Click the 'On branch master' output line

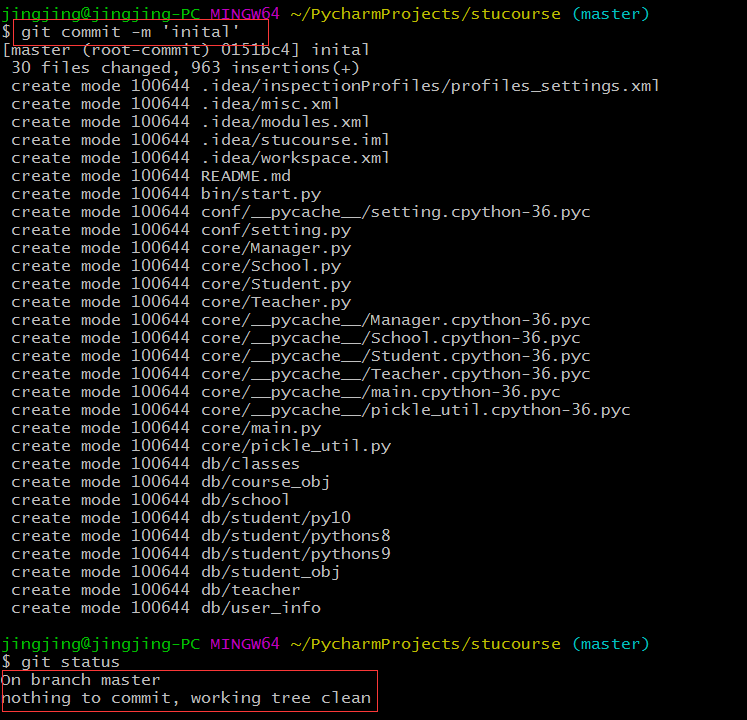(81, 680)
